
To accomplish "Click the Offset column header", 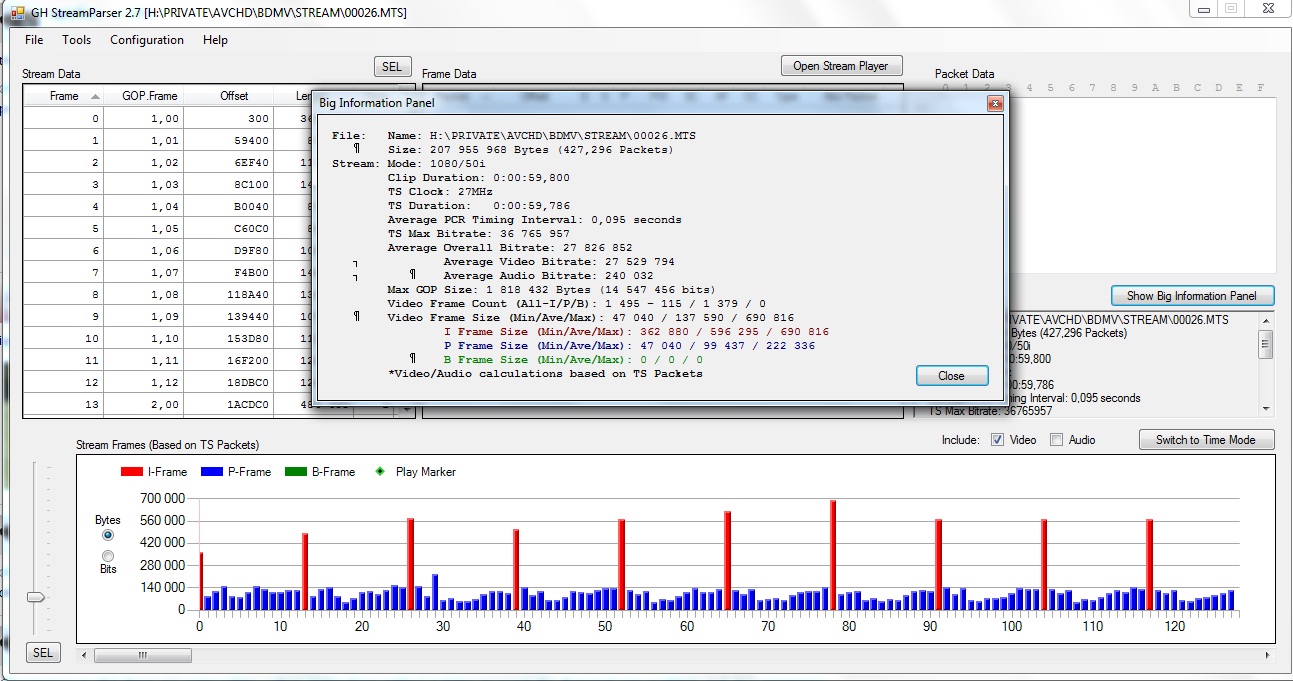I will [235, 96].
